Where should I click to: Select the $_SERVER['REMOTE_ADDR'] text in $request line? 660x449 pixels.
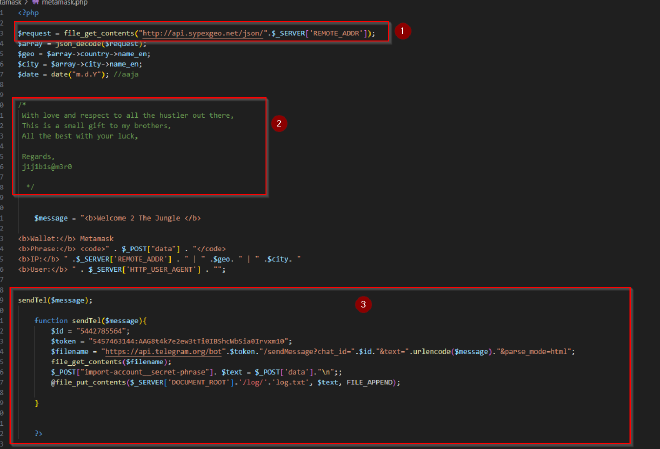[x=319, y=33]
